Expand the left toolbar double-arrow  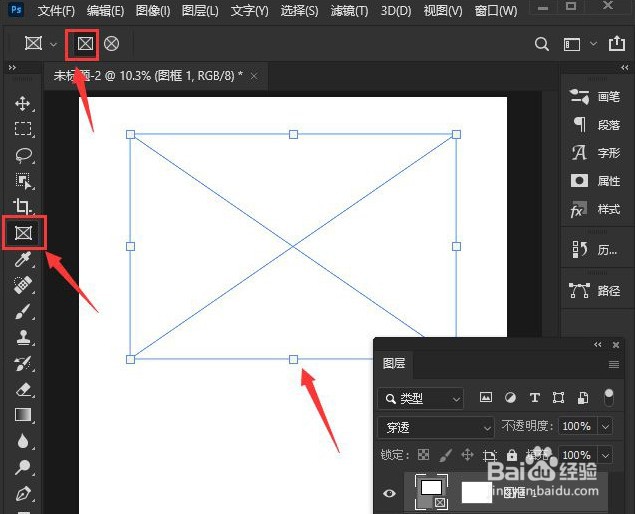click(x=12, y=68)
